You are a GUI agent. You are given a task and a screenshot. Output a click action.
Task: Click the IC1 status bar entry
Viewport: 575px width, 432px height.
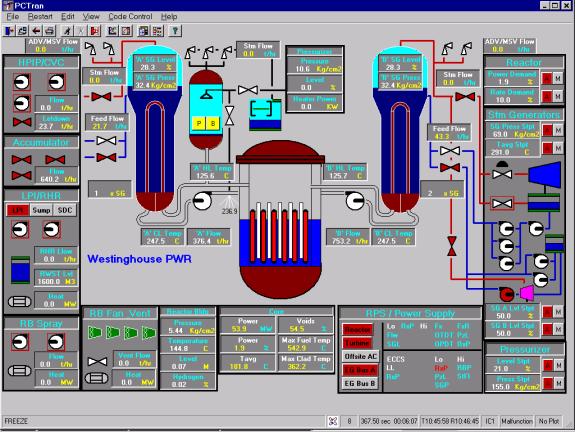(x=490, y=421)
